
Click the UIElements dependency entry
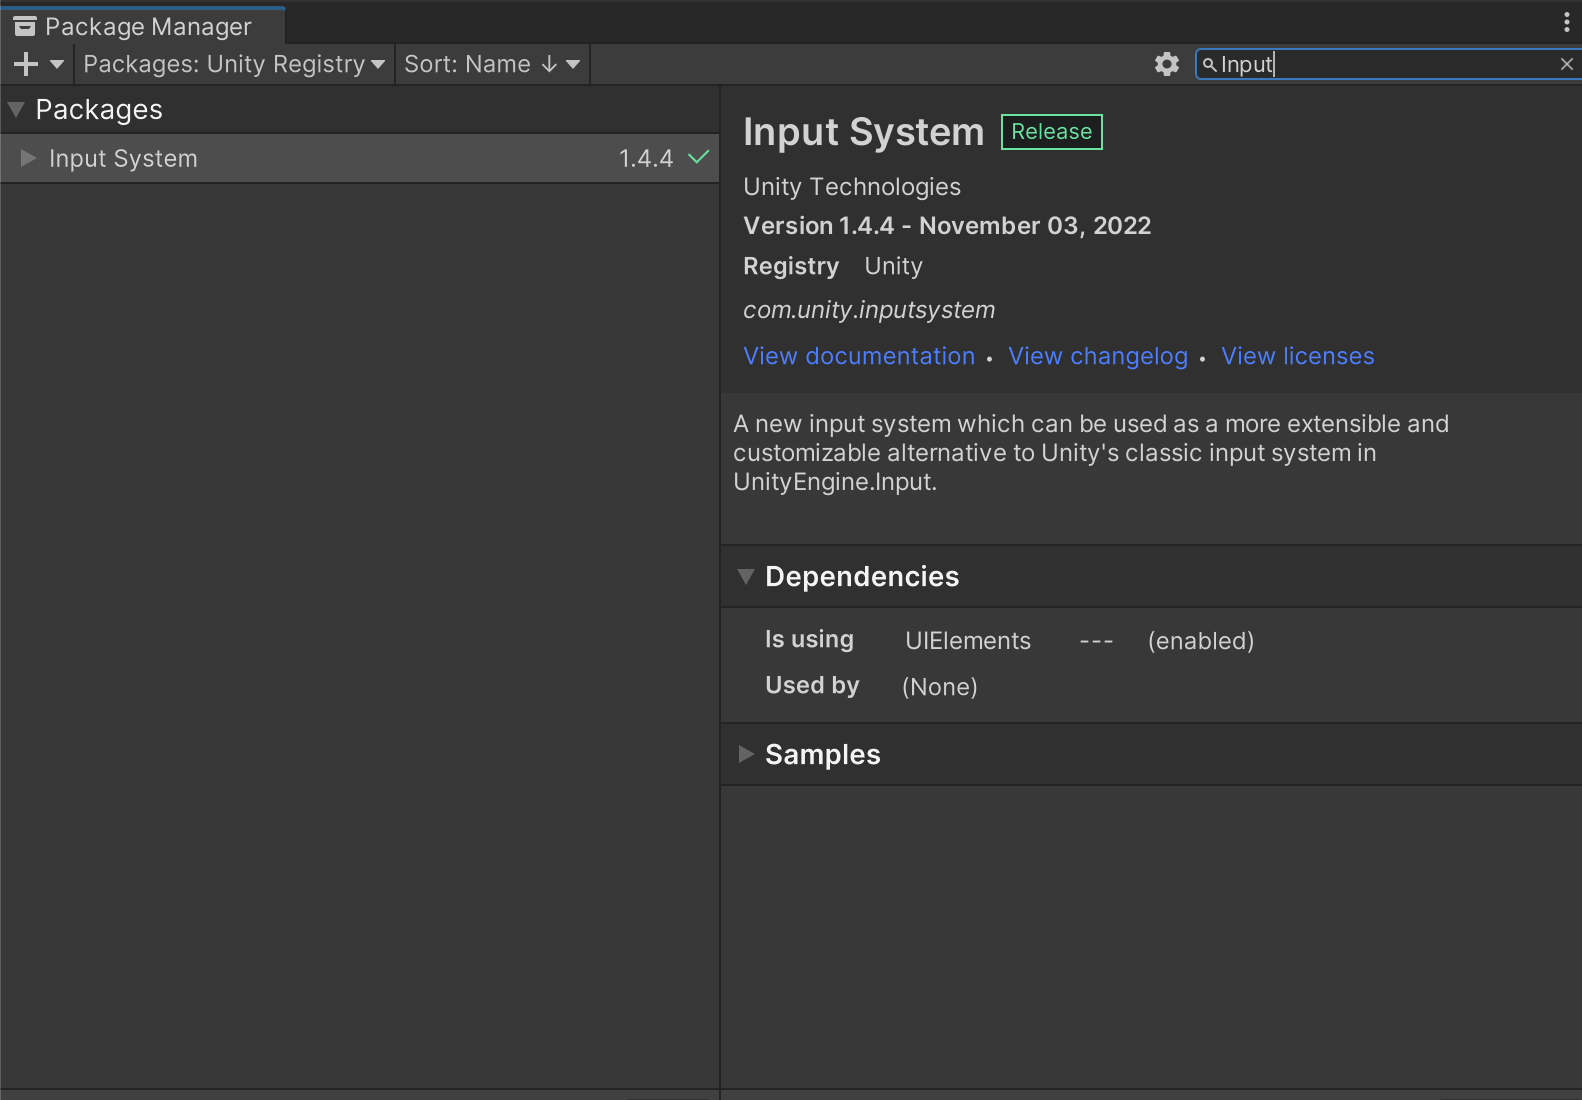[x=968, y=641]
